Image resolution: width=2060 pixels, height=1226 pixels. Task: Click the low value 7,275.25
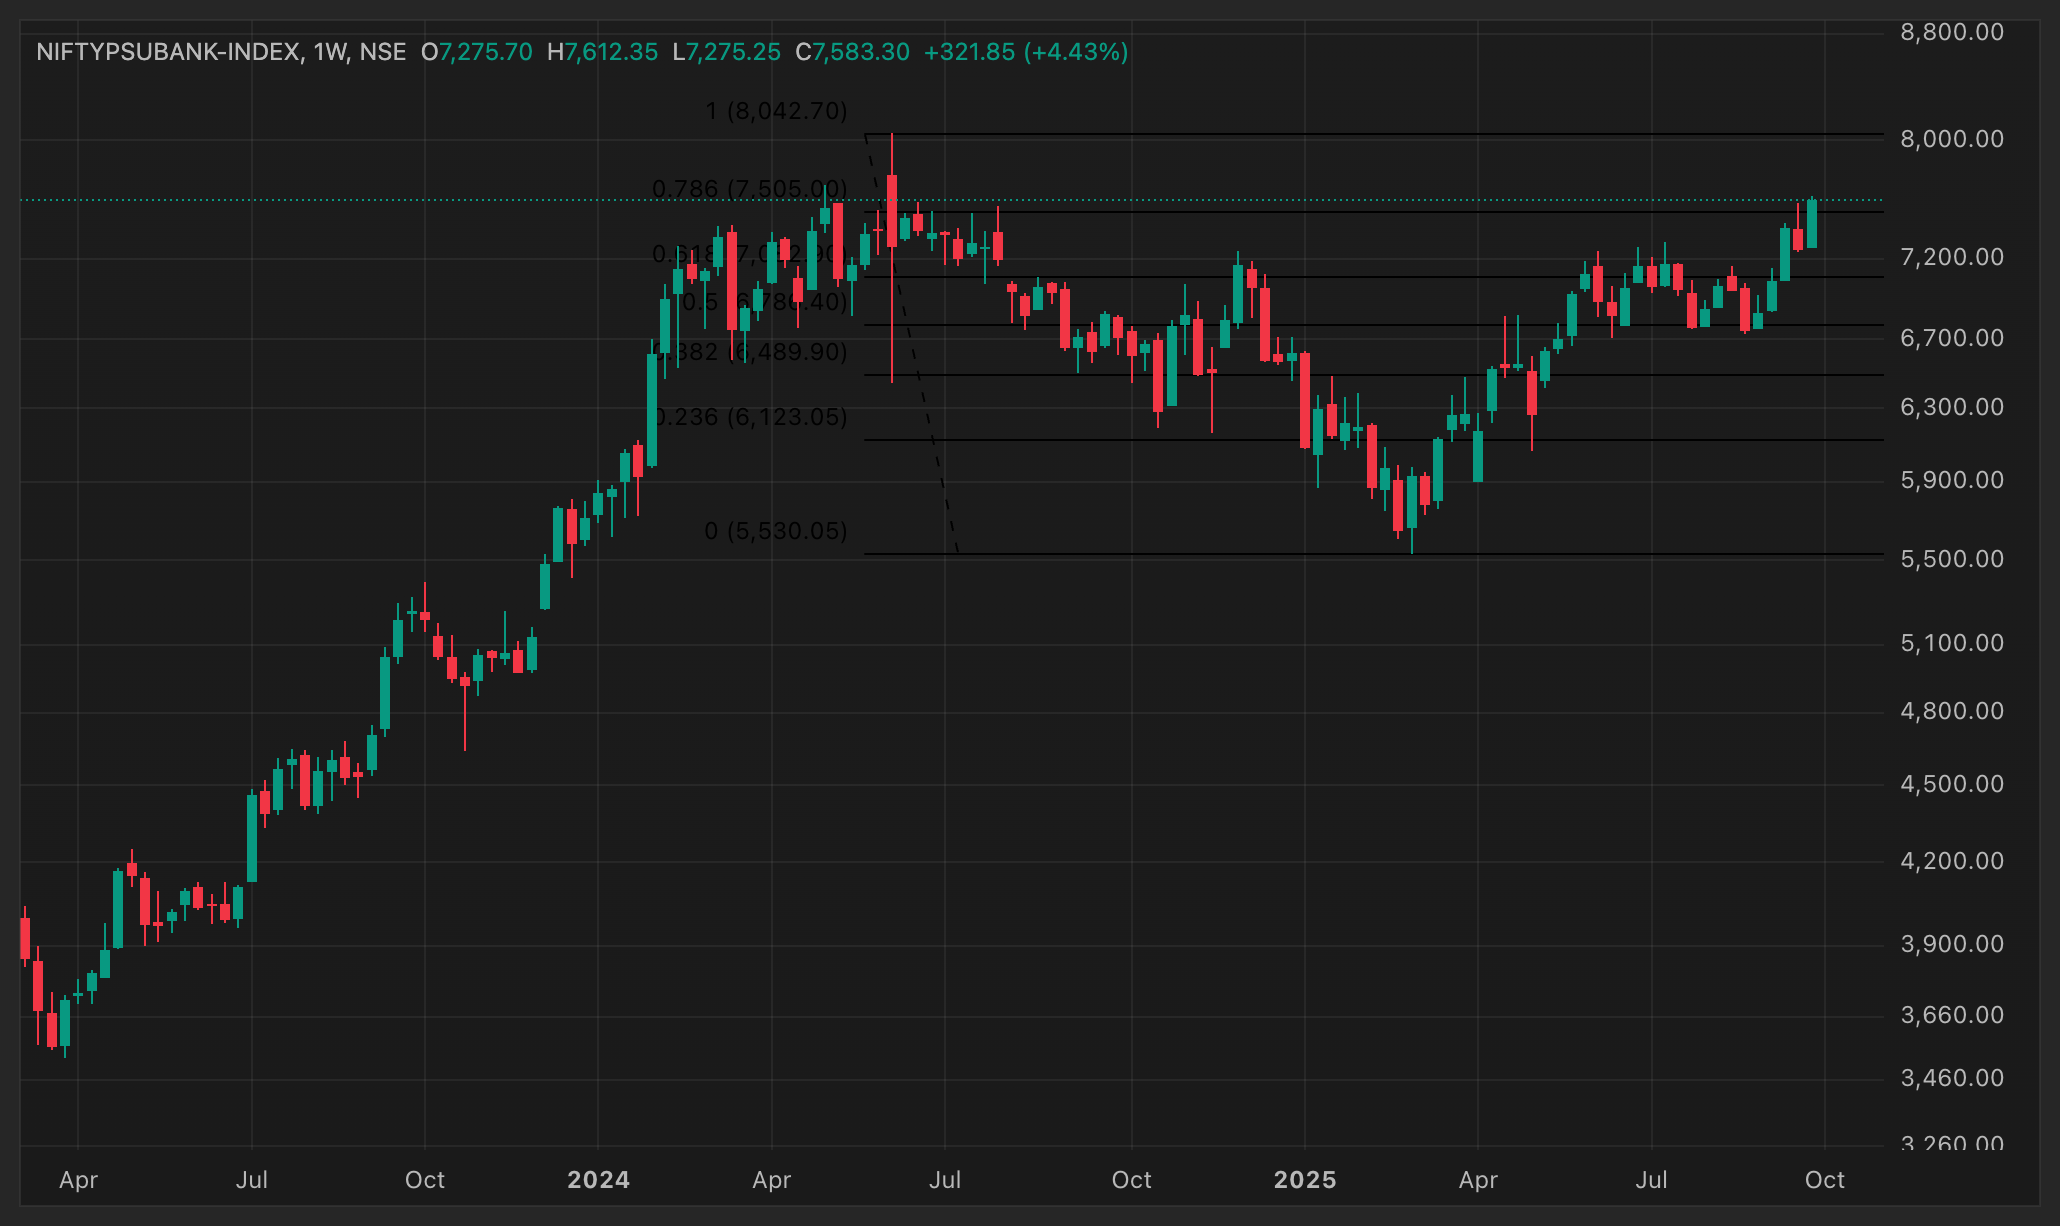pos(733,52)
